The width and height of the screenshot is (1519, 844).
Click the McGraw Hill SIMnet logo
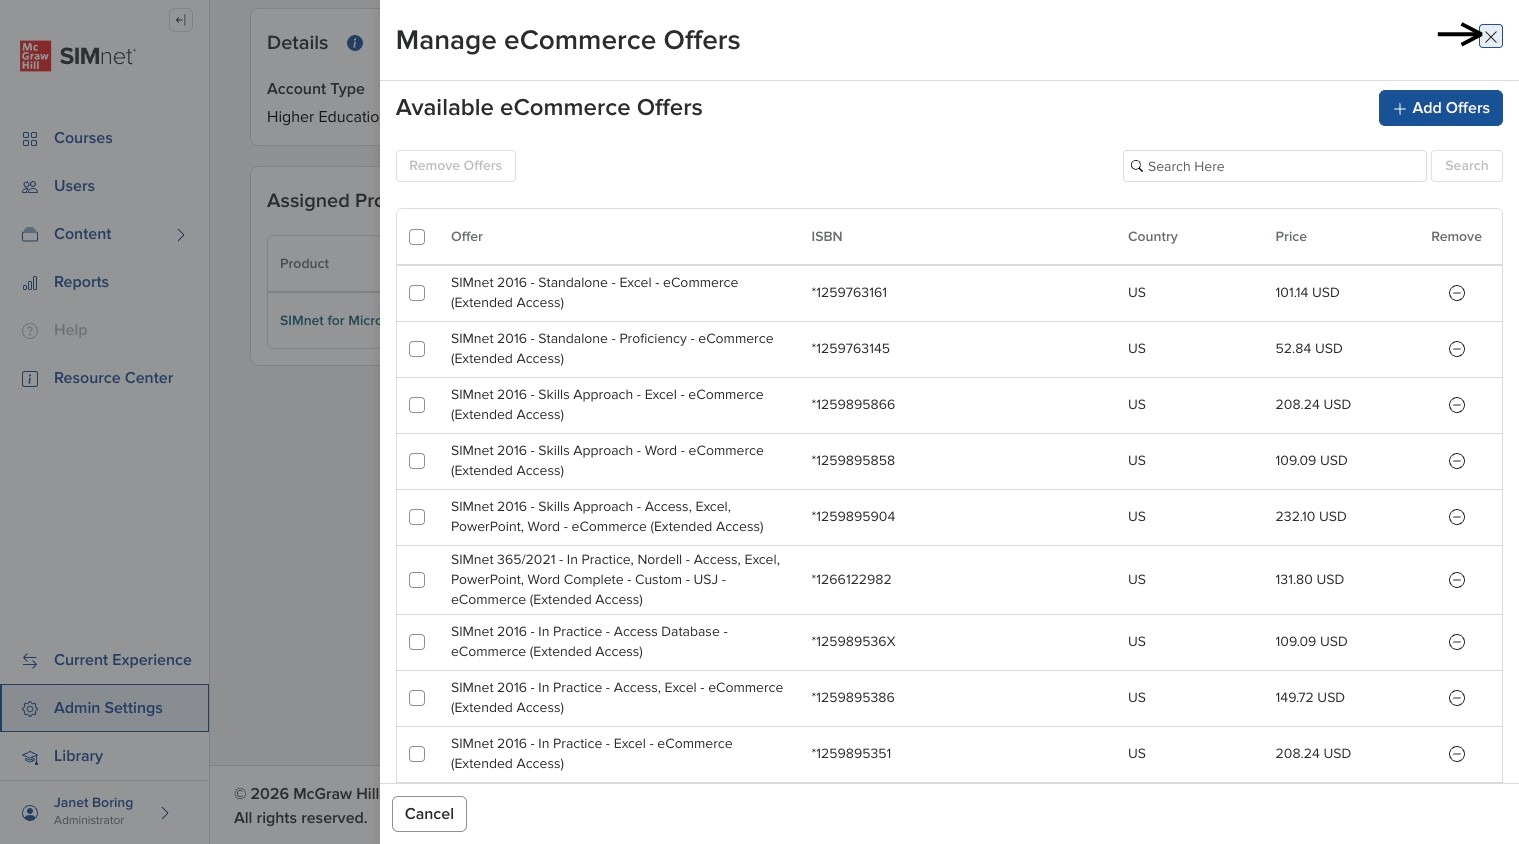point(78,56)
